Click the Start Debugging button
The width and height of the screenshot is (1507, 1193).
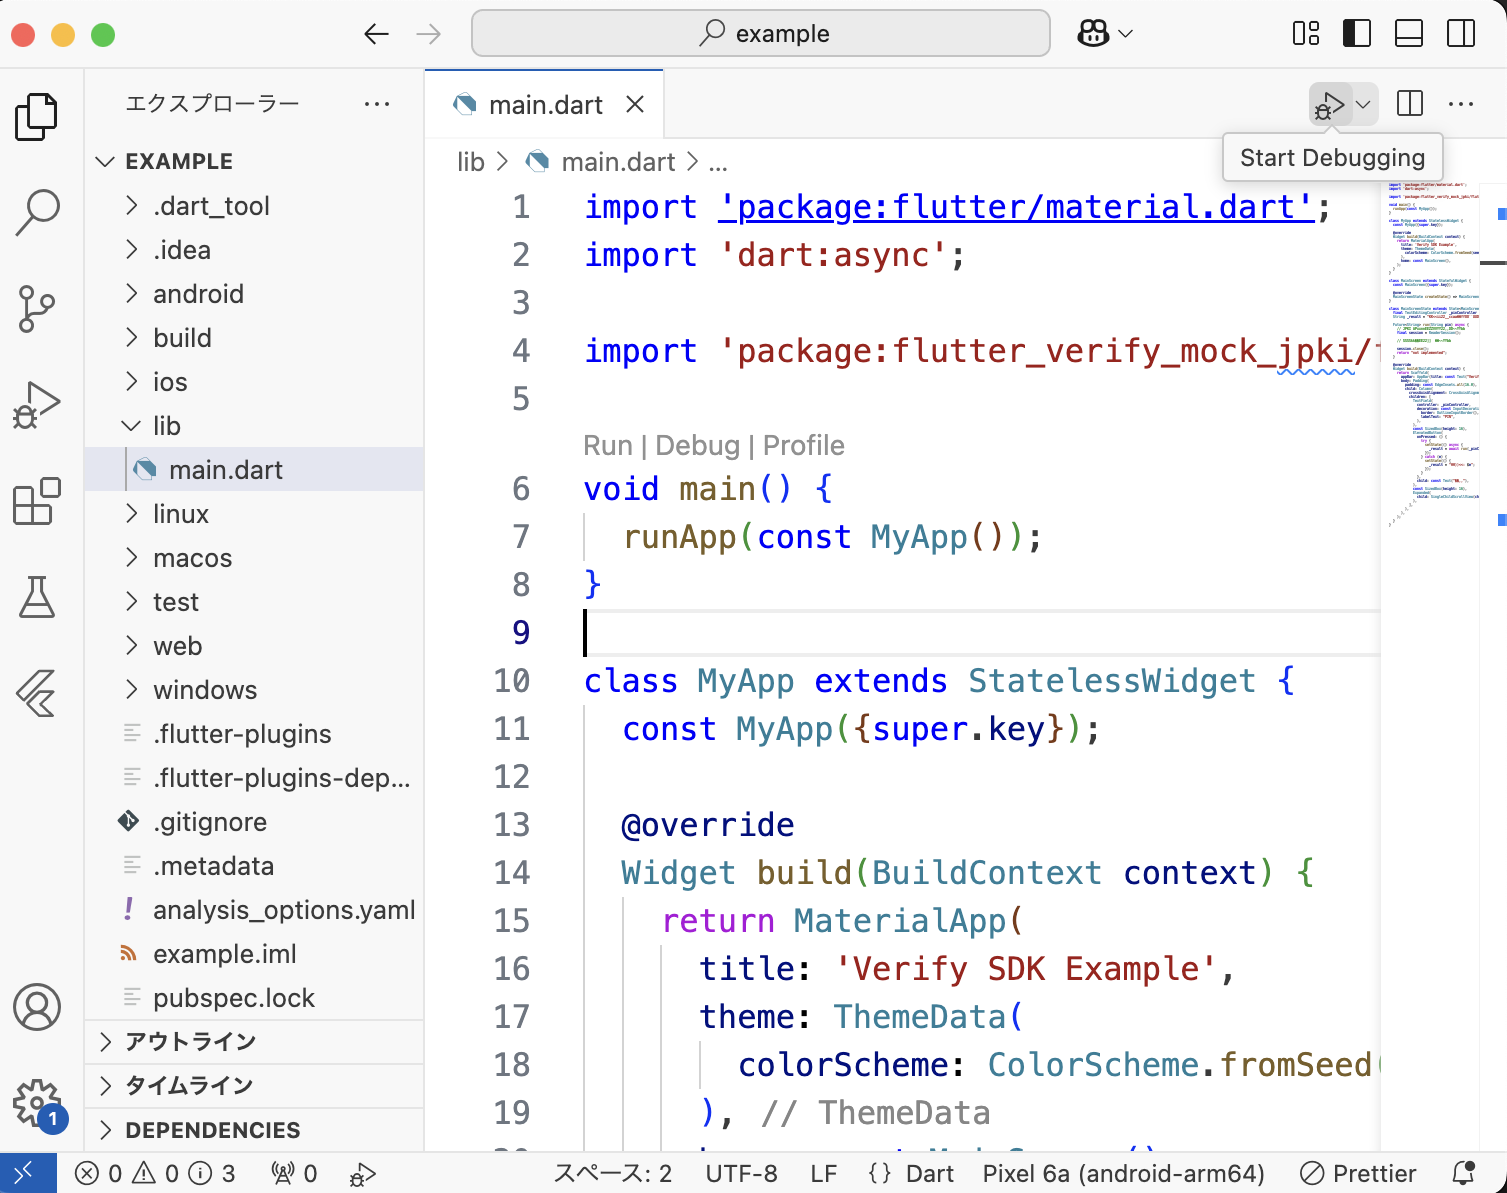[x=1329, y=104]
